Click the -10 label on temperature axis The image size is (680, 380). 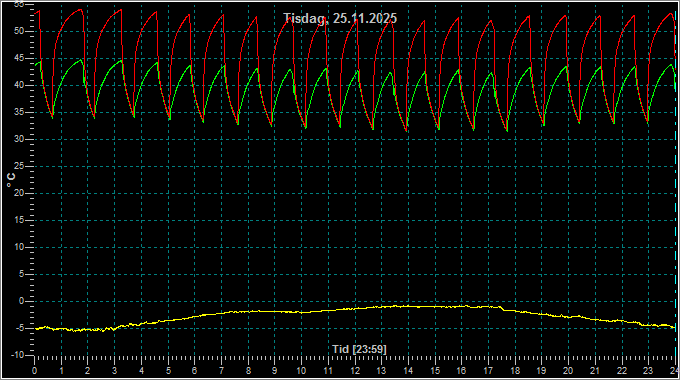coord(17,355)
